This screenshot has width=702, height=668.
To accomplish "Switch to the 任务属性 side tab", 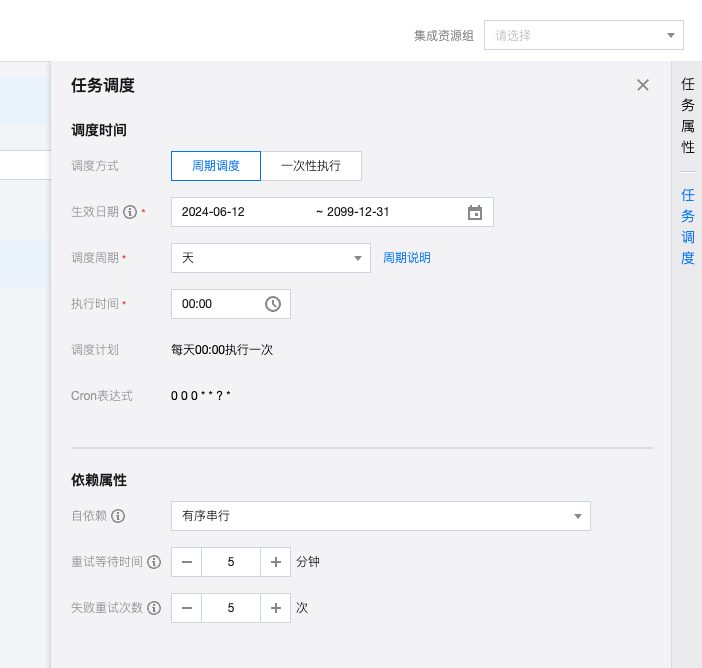I will [688, 116].
